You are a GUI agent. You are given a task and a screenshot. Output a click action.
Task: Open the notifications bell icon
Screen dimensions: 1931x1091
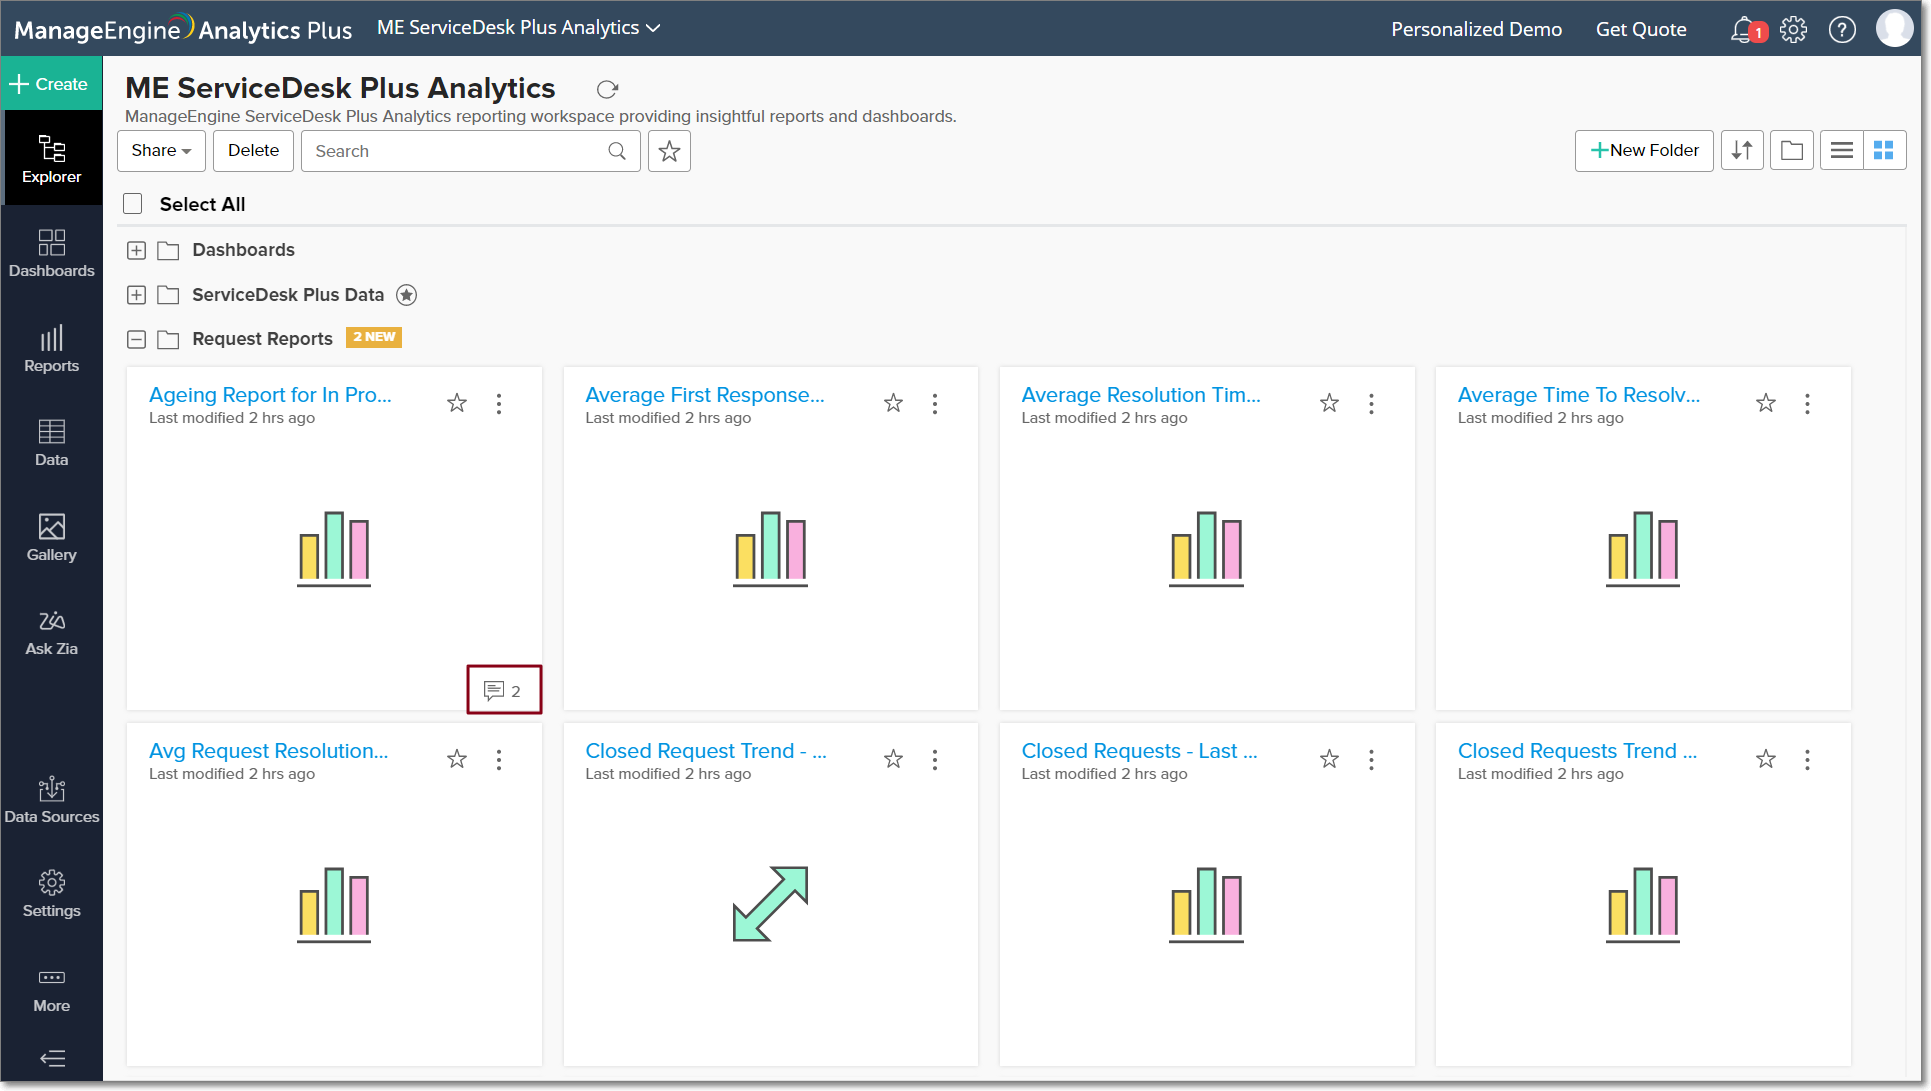(1745, 30)
